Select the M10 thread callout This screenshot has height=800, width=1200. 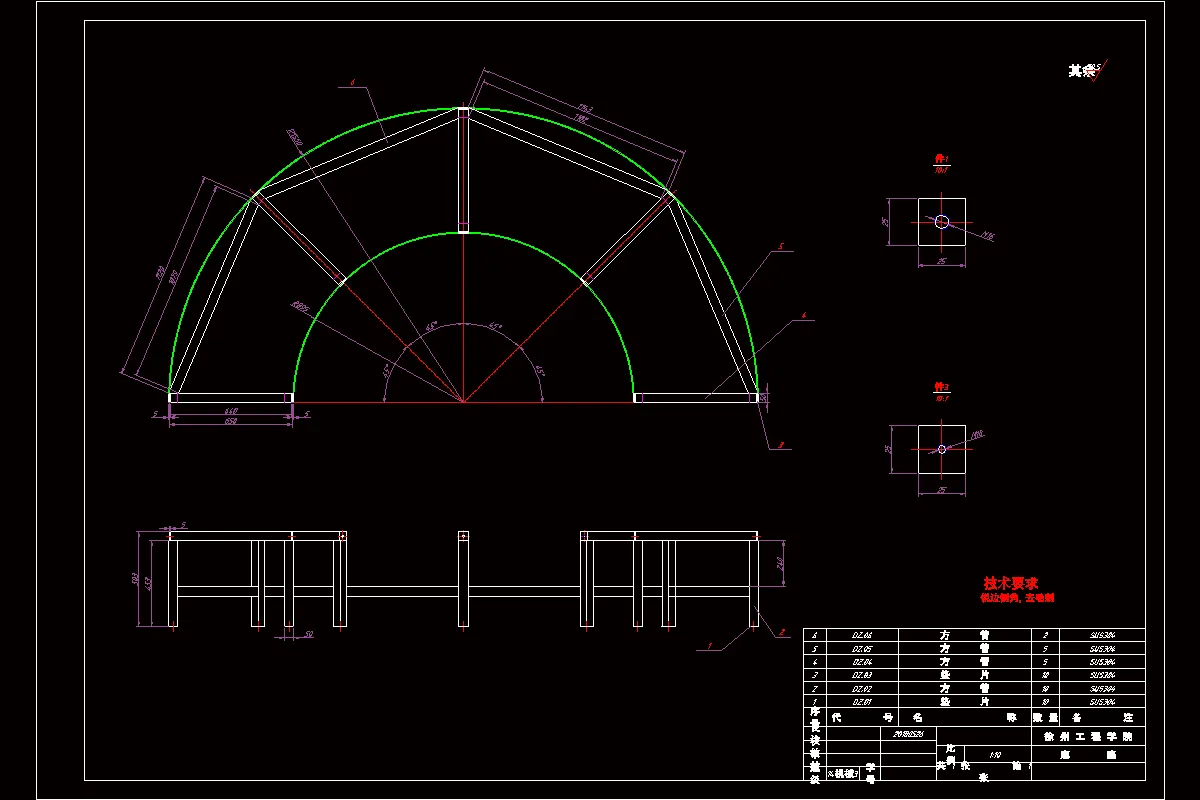977,434
